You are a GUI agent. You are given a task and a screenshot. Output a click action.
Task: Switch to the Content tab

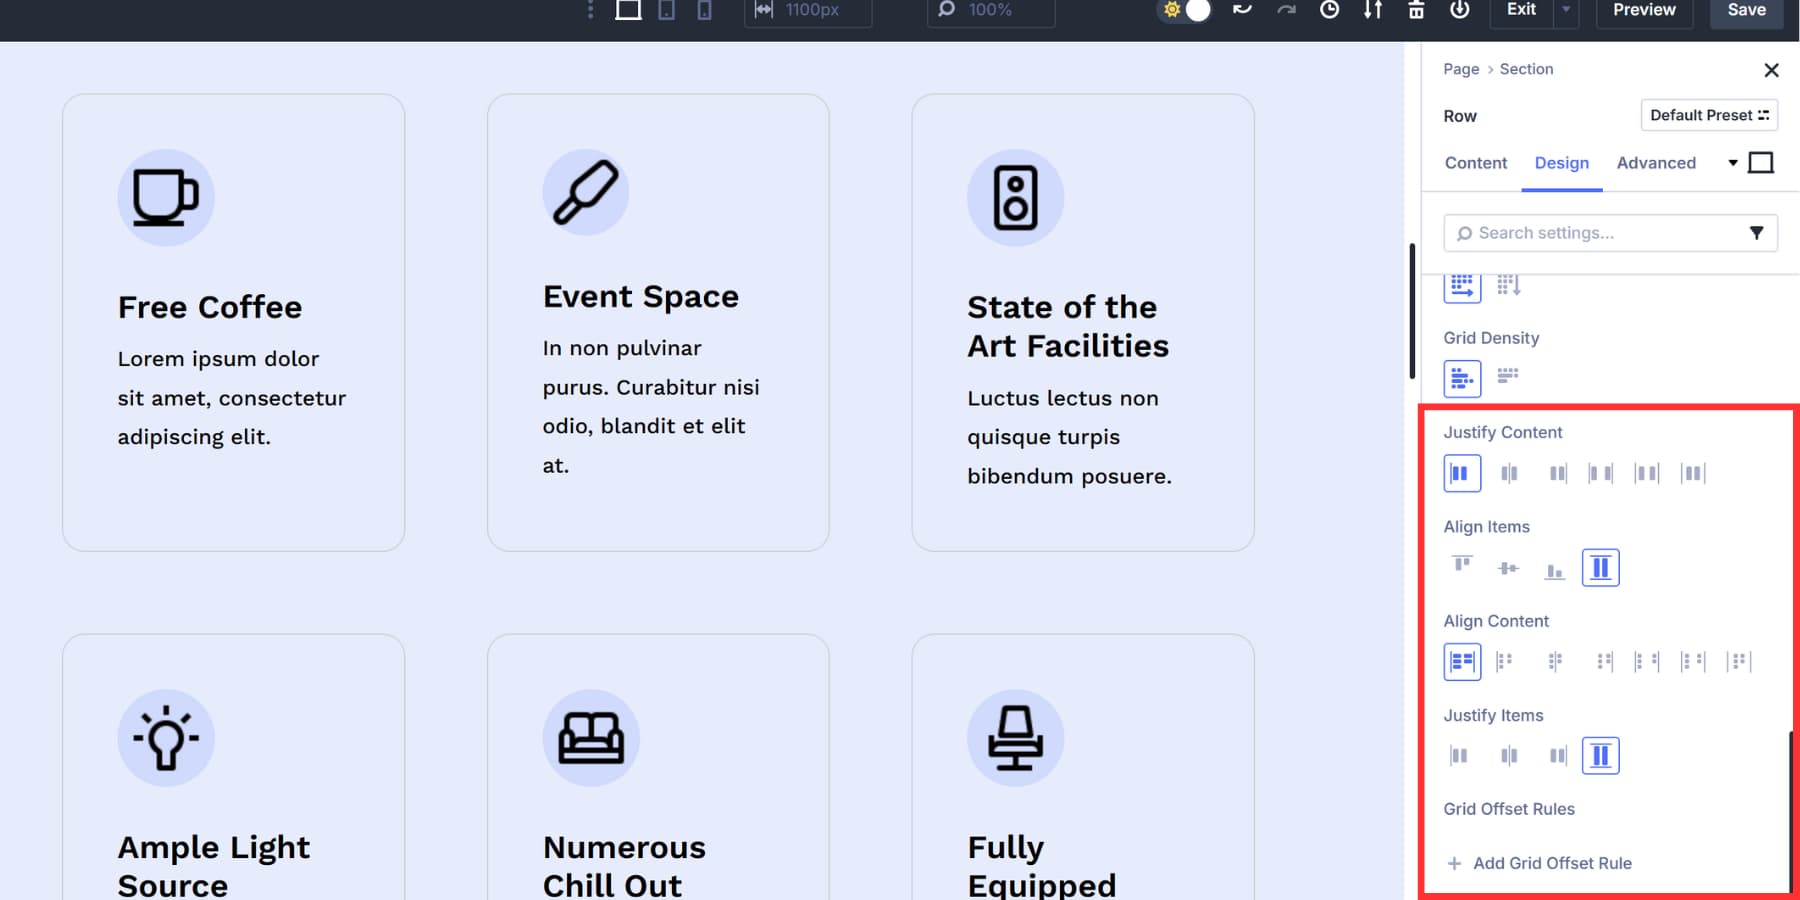[x=1476, y=162]
